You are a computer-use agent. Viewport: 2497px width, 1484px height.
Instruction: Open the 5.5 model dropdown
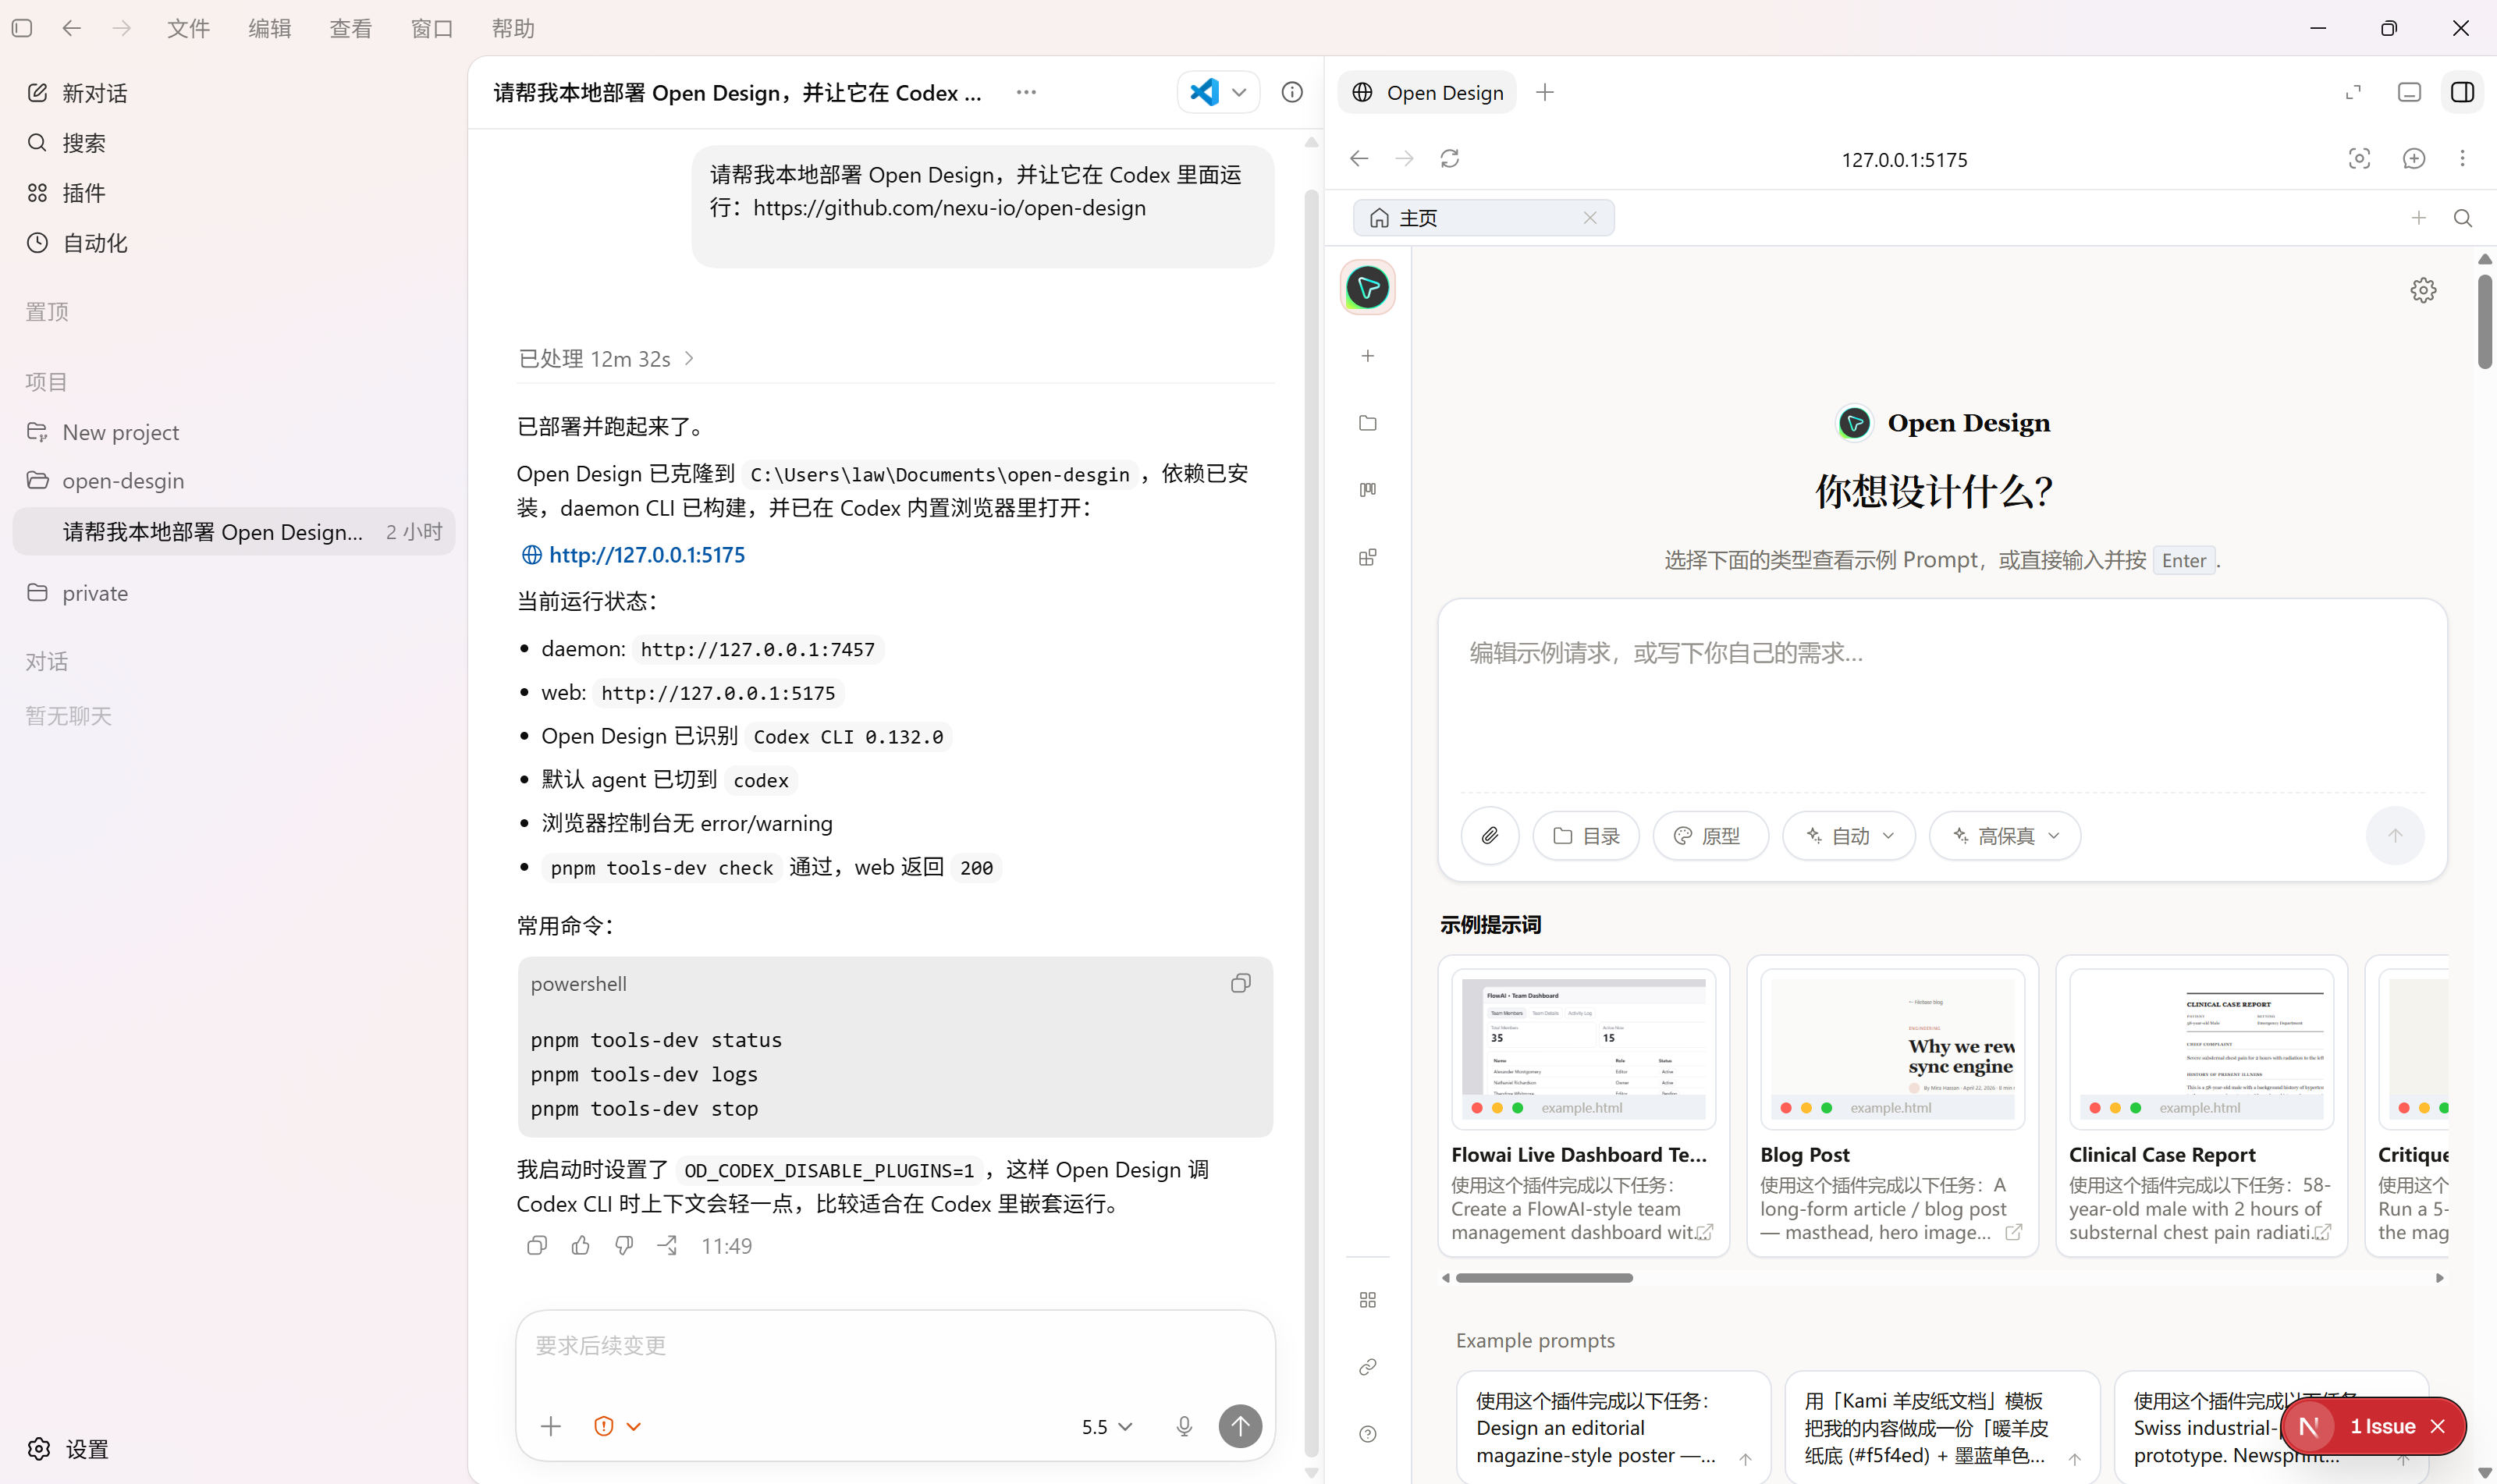[x=1107, y=1427]
